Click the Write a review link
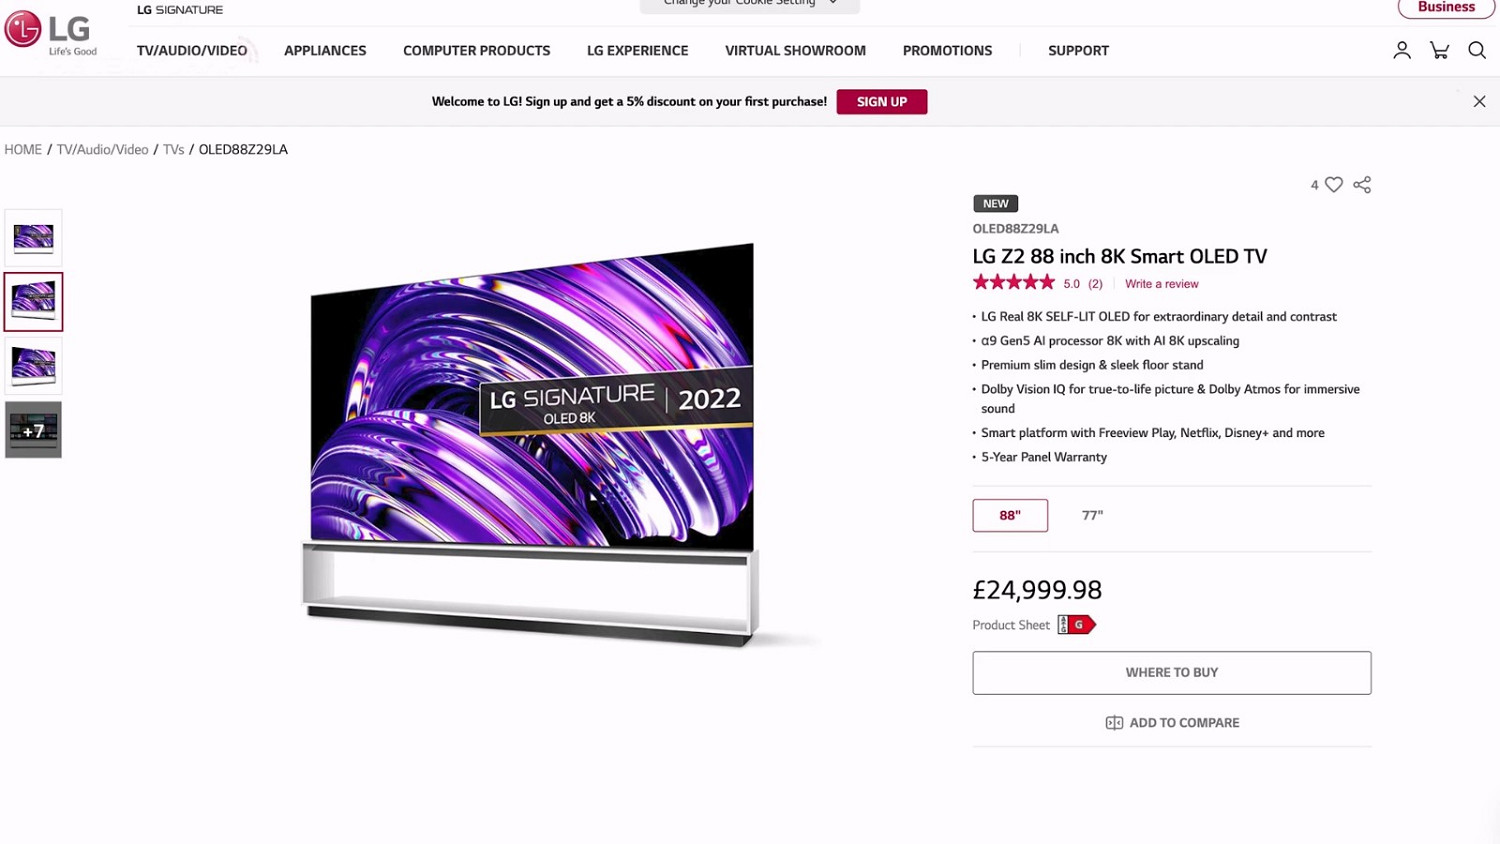 [x=1161, y=284]
